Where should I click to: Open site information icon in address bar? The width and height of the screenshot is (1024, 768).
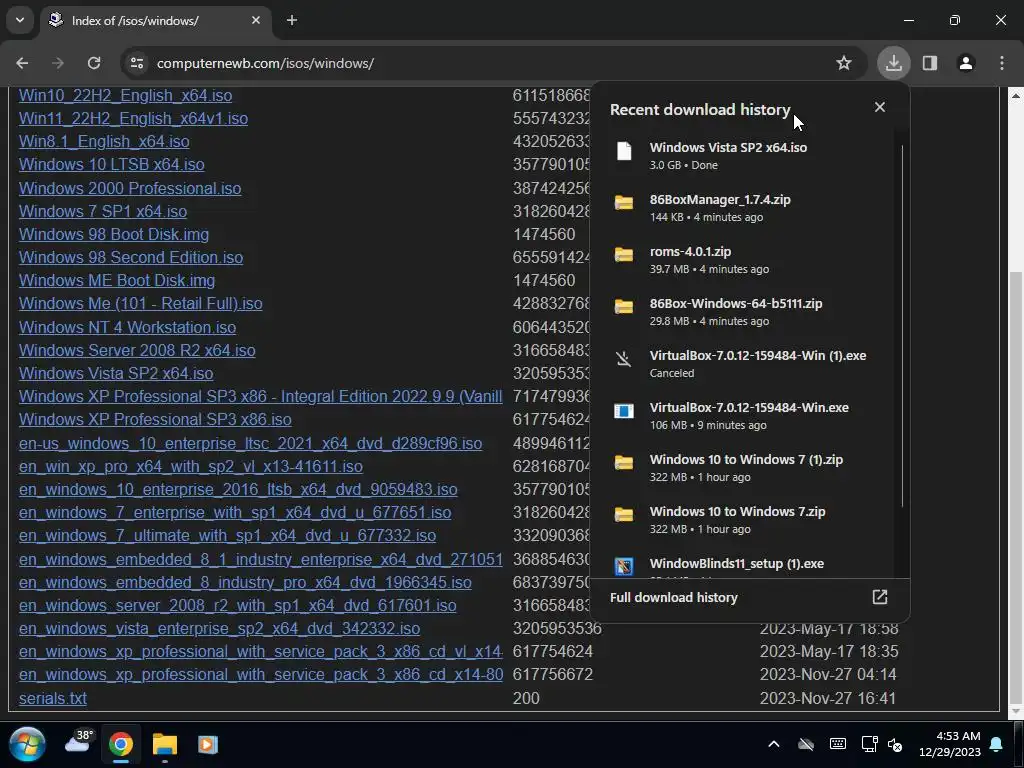(136, 63)
